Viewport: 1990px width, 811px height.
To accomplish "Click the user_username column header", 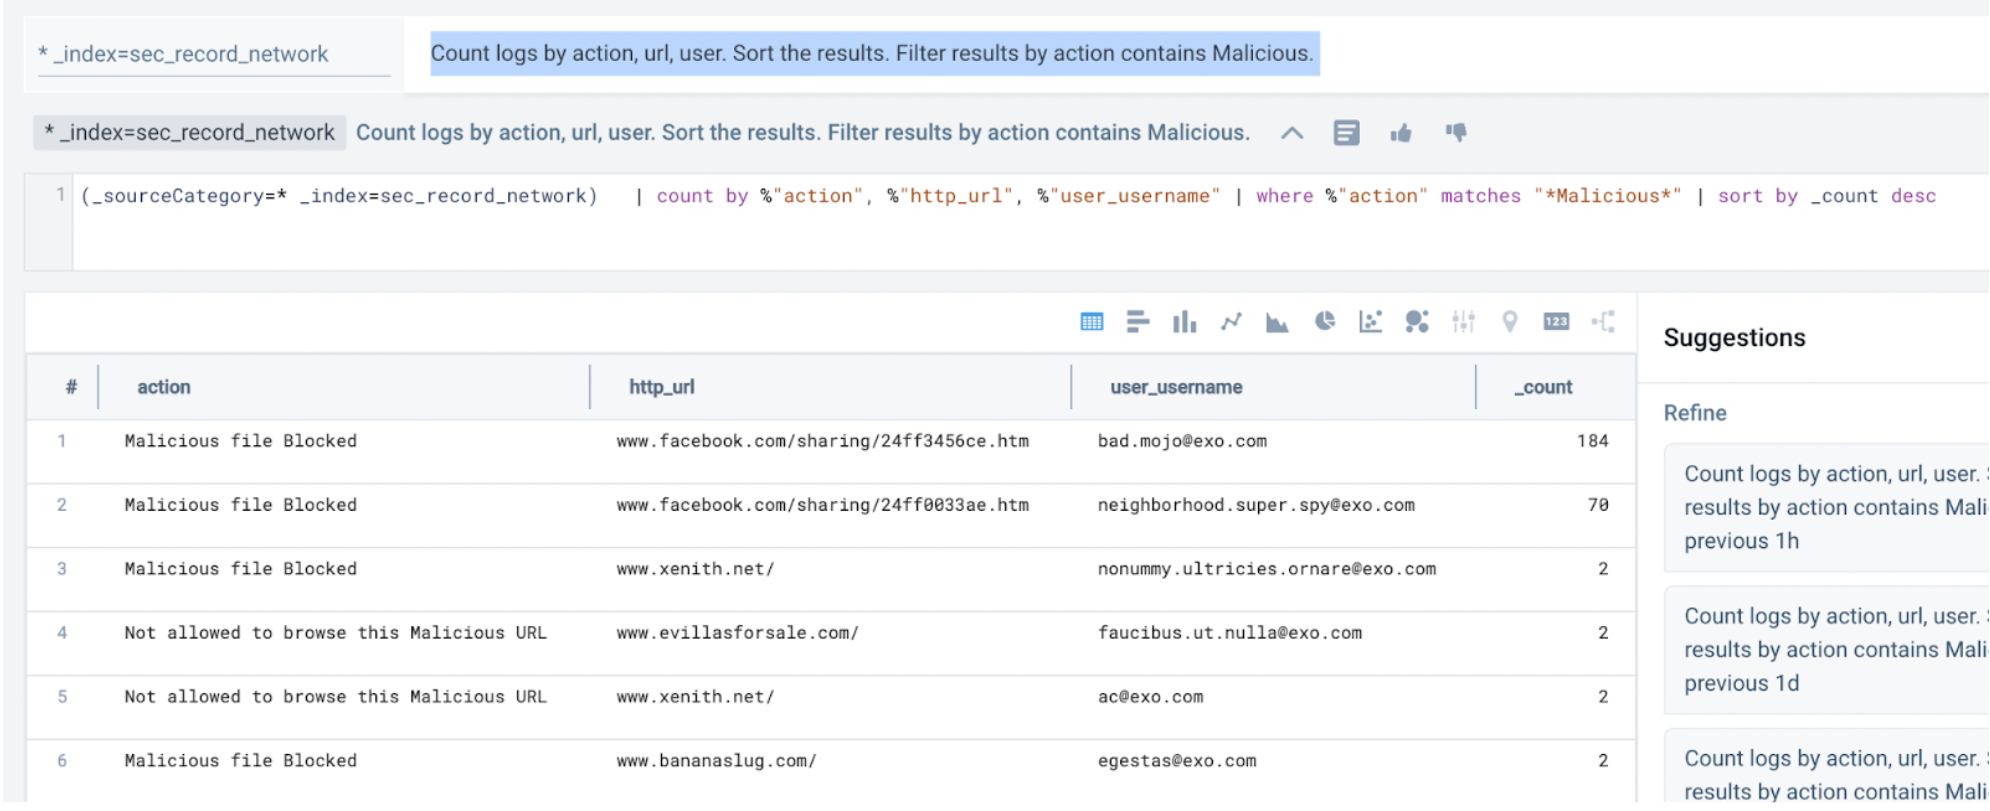I will coord(1176,387).
